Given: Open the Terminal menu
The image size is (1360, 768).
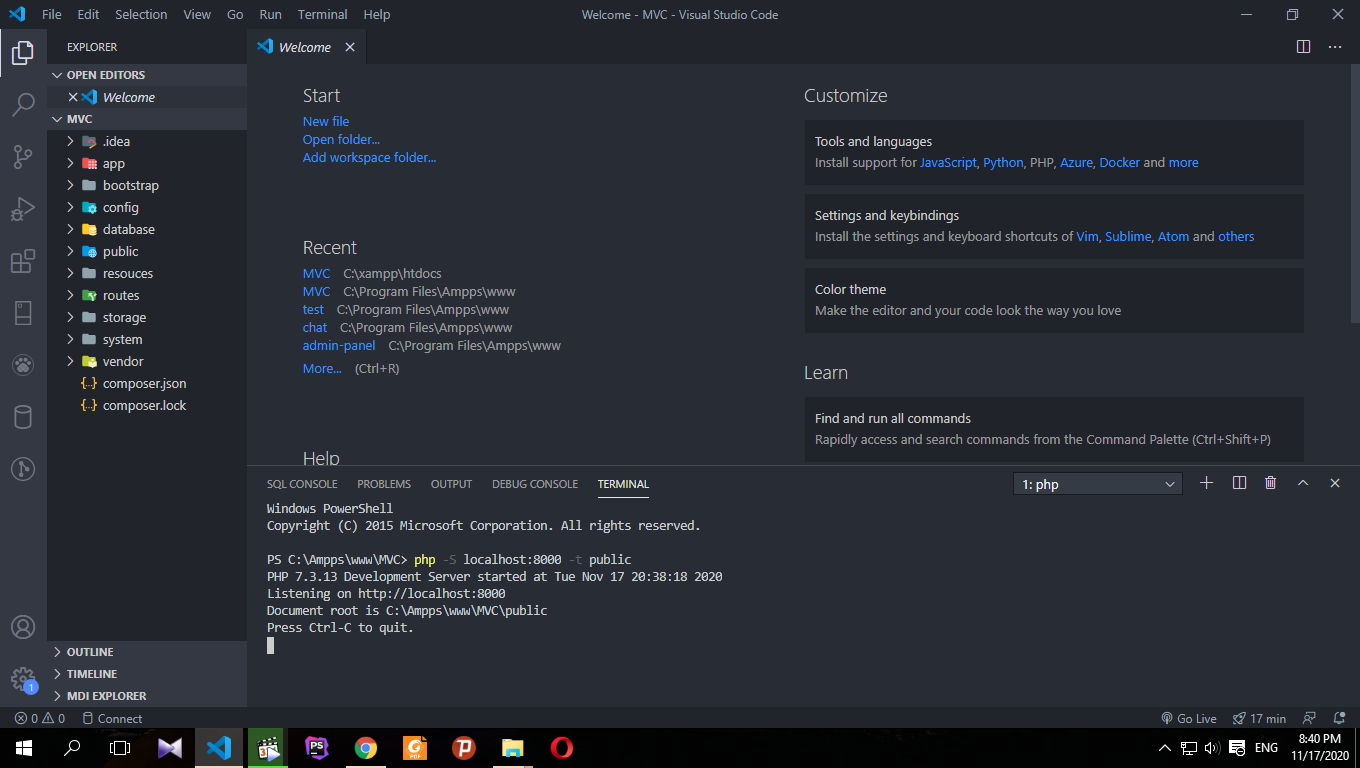Looking at the screenshot, I should [322, 15].
